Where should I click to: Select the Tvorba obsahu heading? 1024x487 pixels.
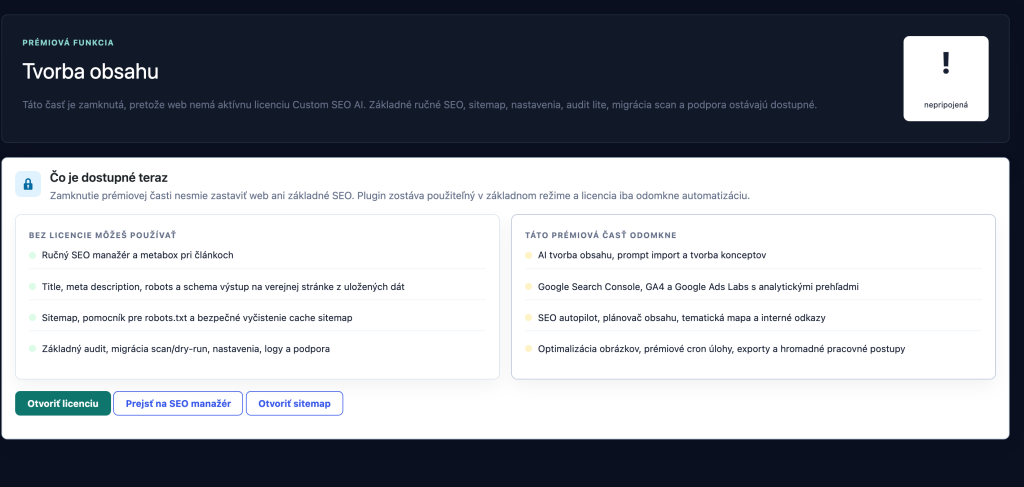(x=90, y=72)
